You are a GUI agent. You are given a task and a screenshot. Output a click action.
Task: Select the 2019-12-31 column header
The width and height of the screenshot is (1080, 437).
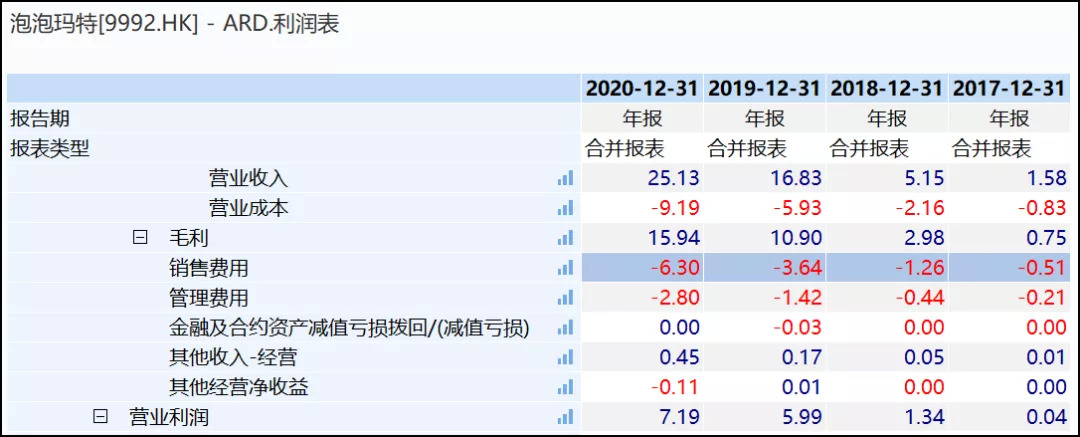(765, 88)
